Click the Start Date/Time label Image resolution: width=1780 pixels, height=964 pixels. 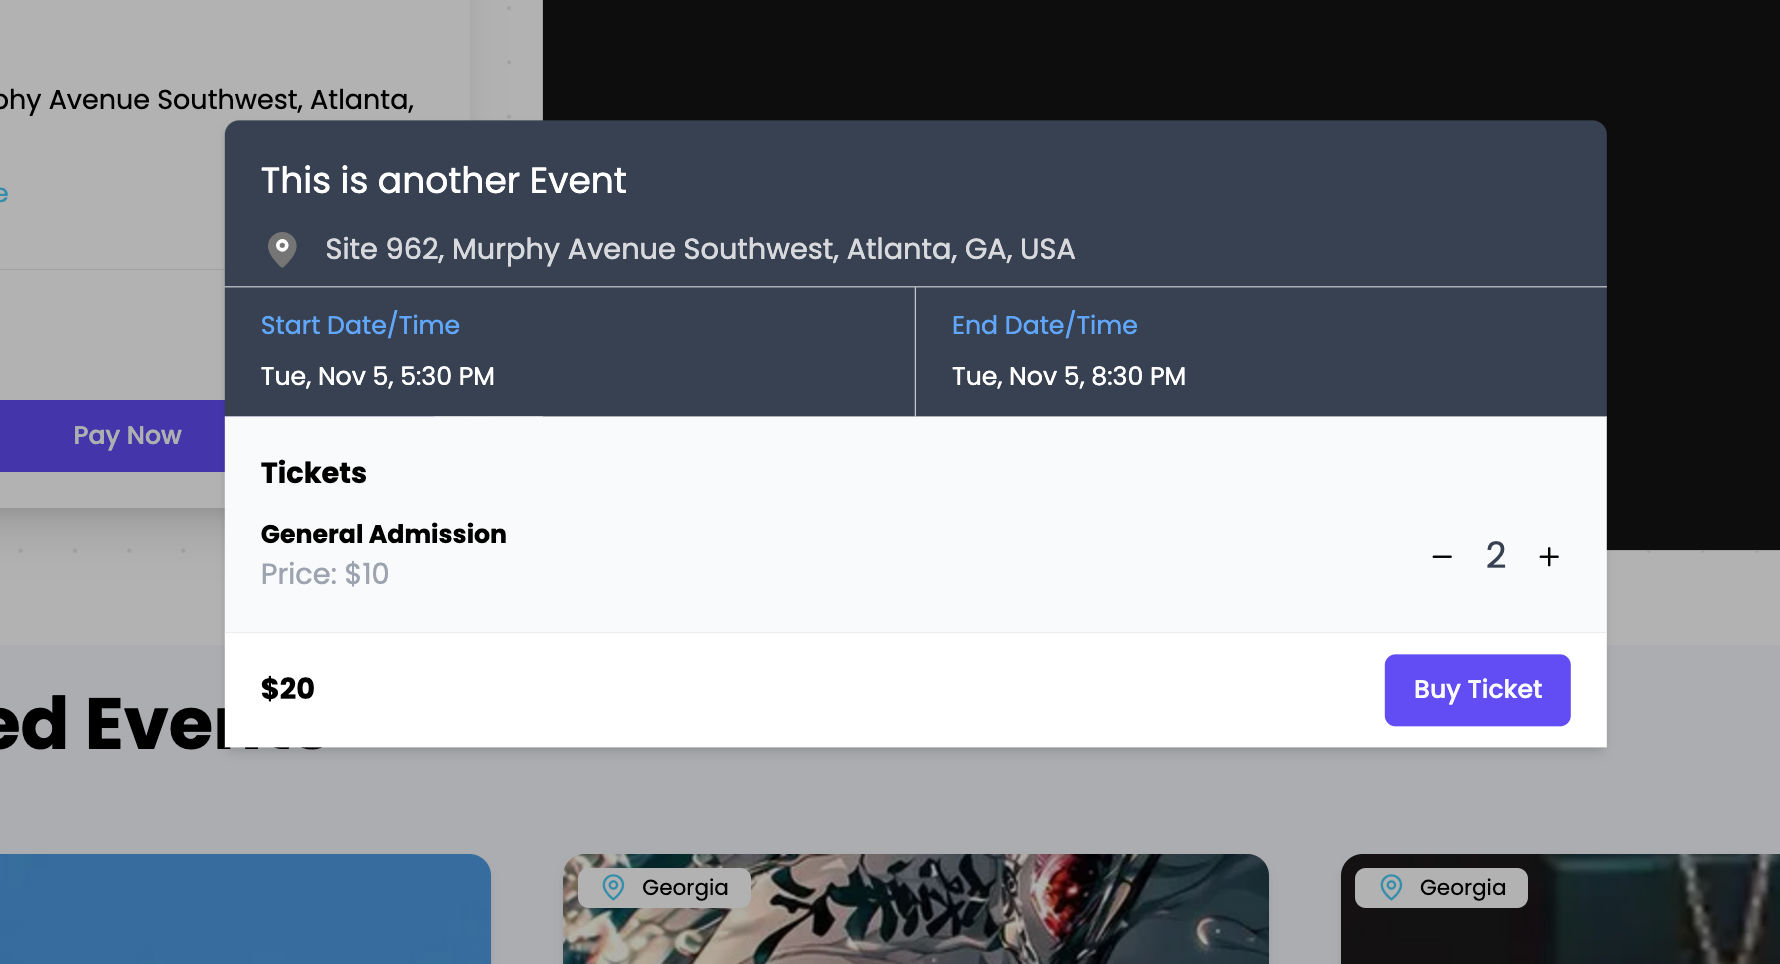360,325
